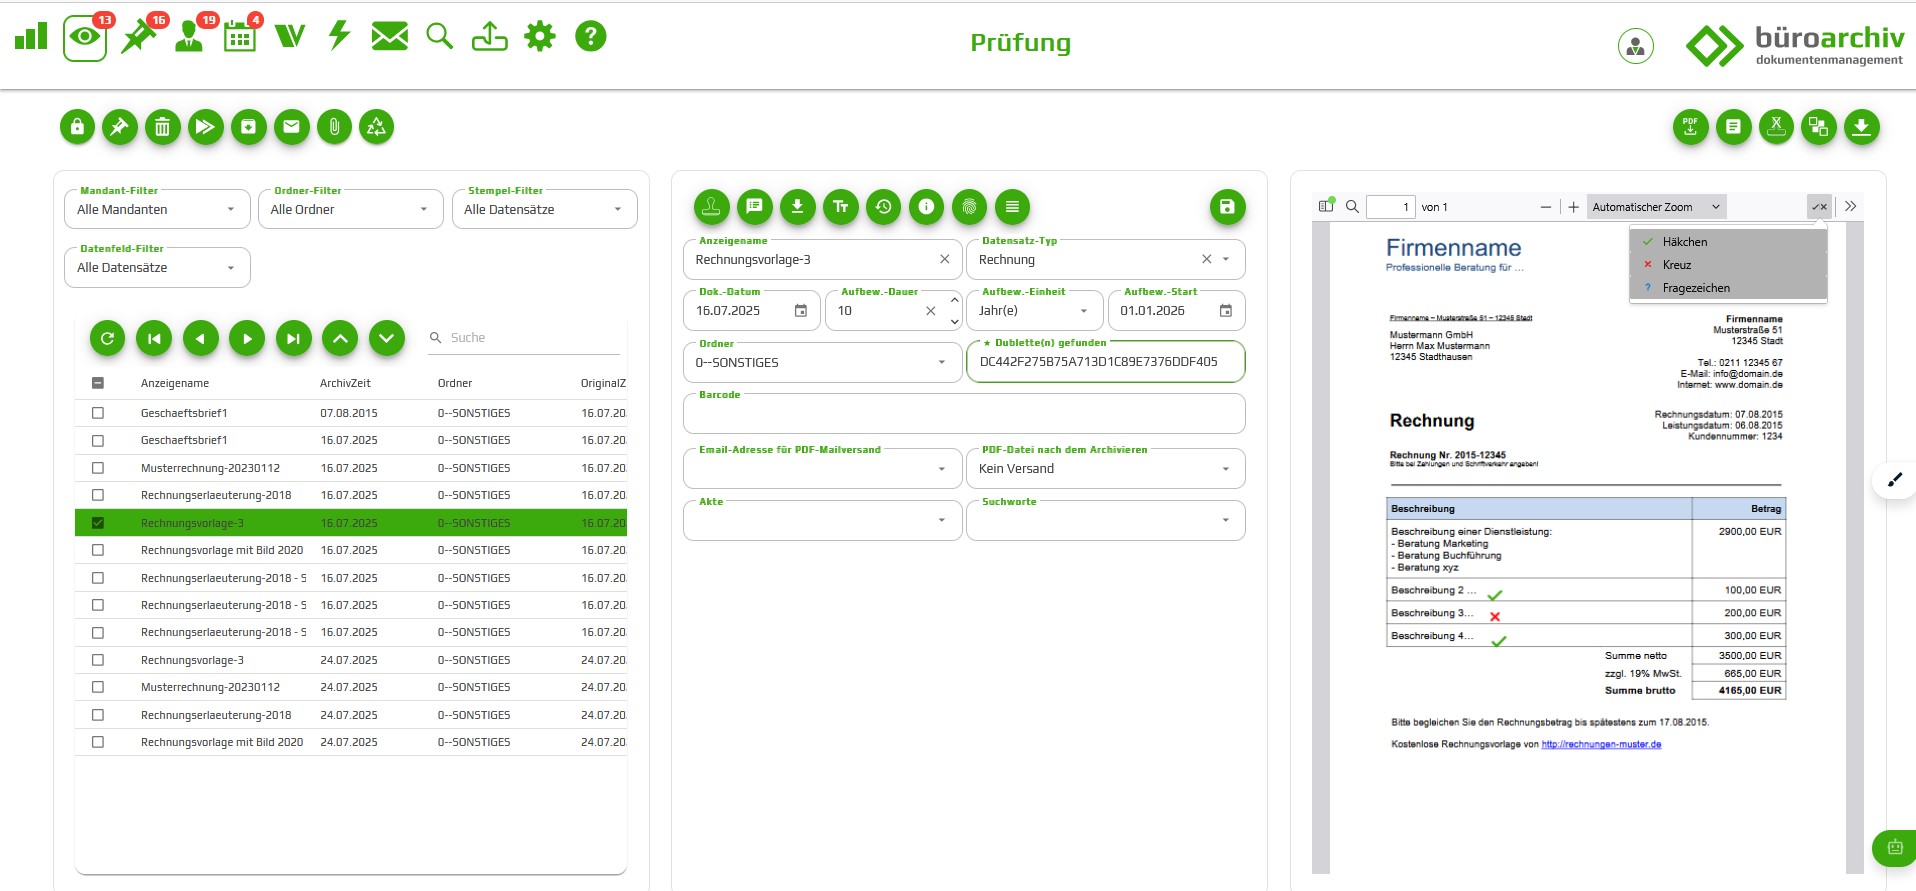Expand the Mandant-Filter dropdown
This screenshot has height=891, width=1916.
click(157, 210)
